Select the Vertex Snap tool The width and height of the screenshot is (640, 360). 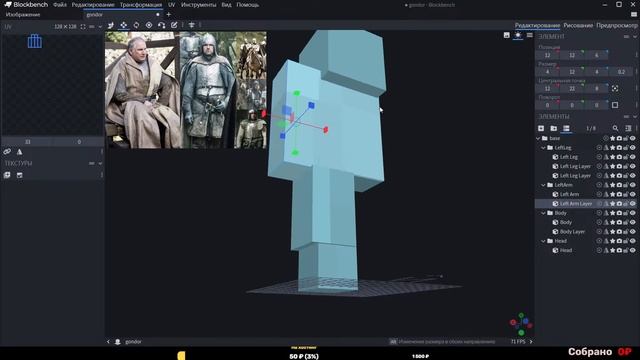click(162, 25)
